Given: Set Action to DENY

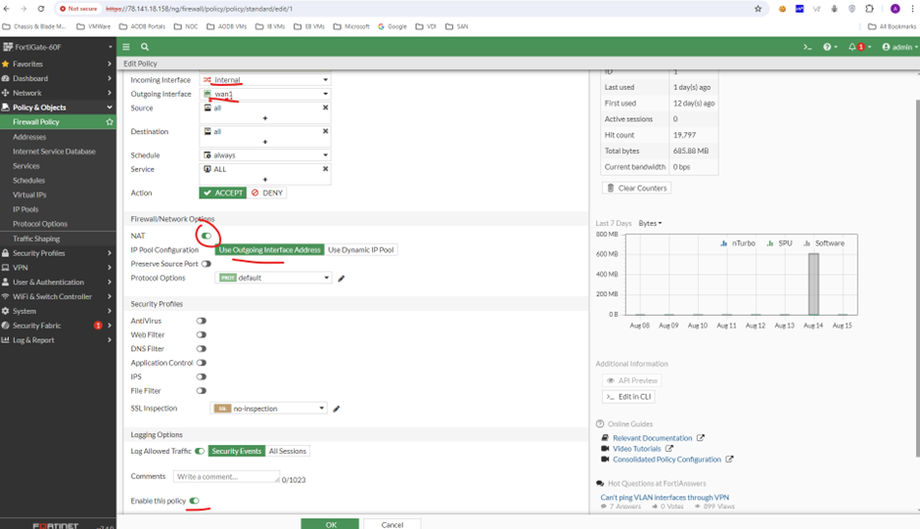Looking at the screenshot, I should click(x=267, y=193).
